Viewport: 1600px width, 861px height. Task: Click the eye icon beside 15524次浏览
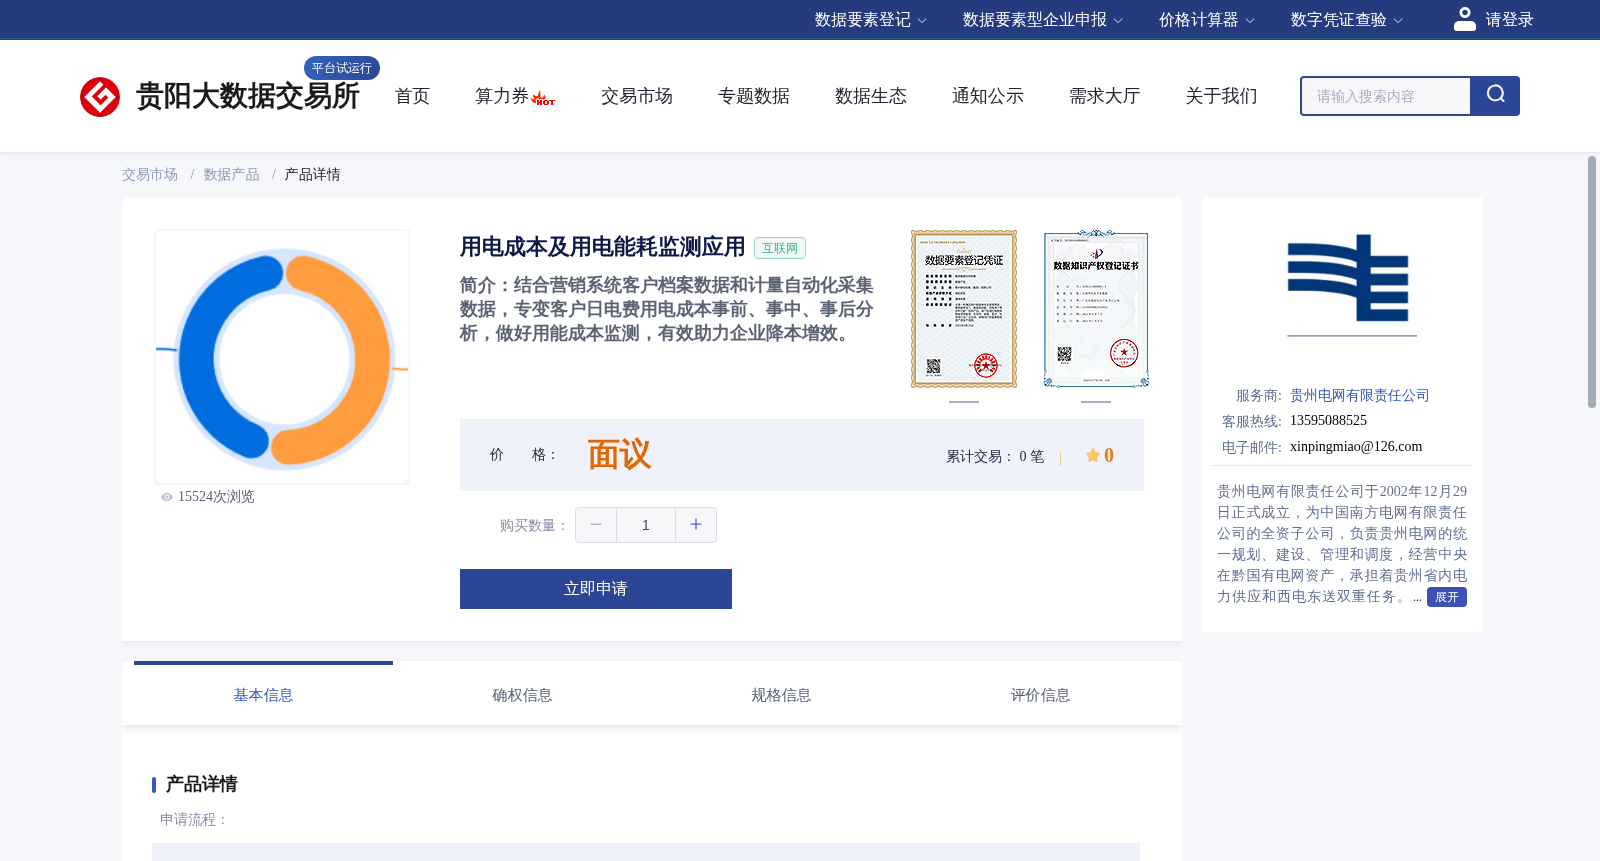167,497
